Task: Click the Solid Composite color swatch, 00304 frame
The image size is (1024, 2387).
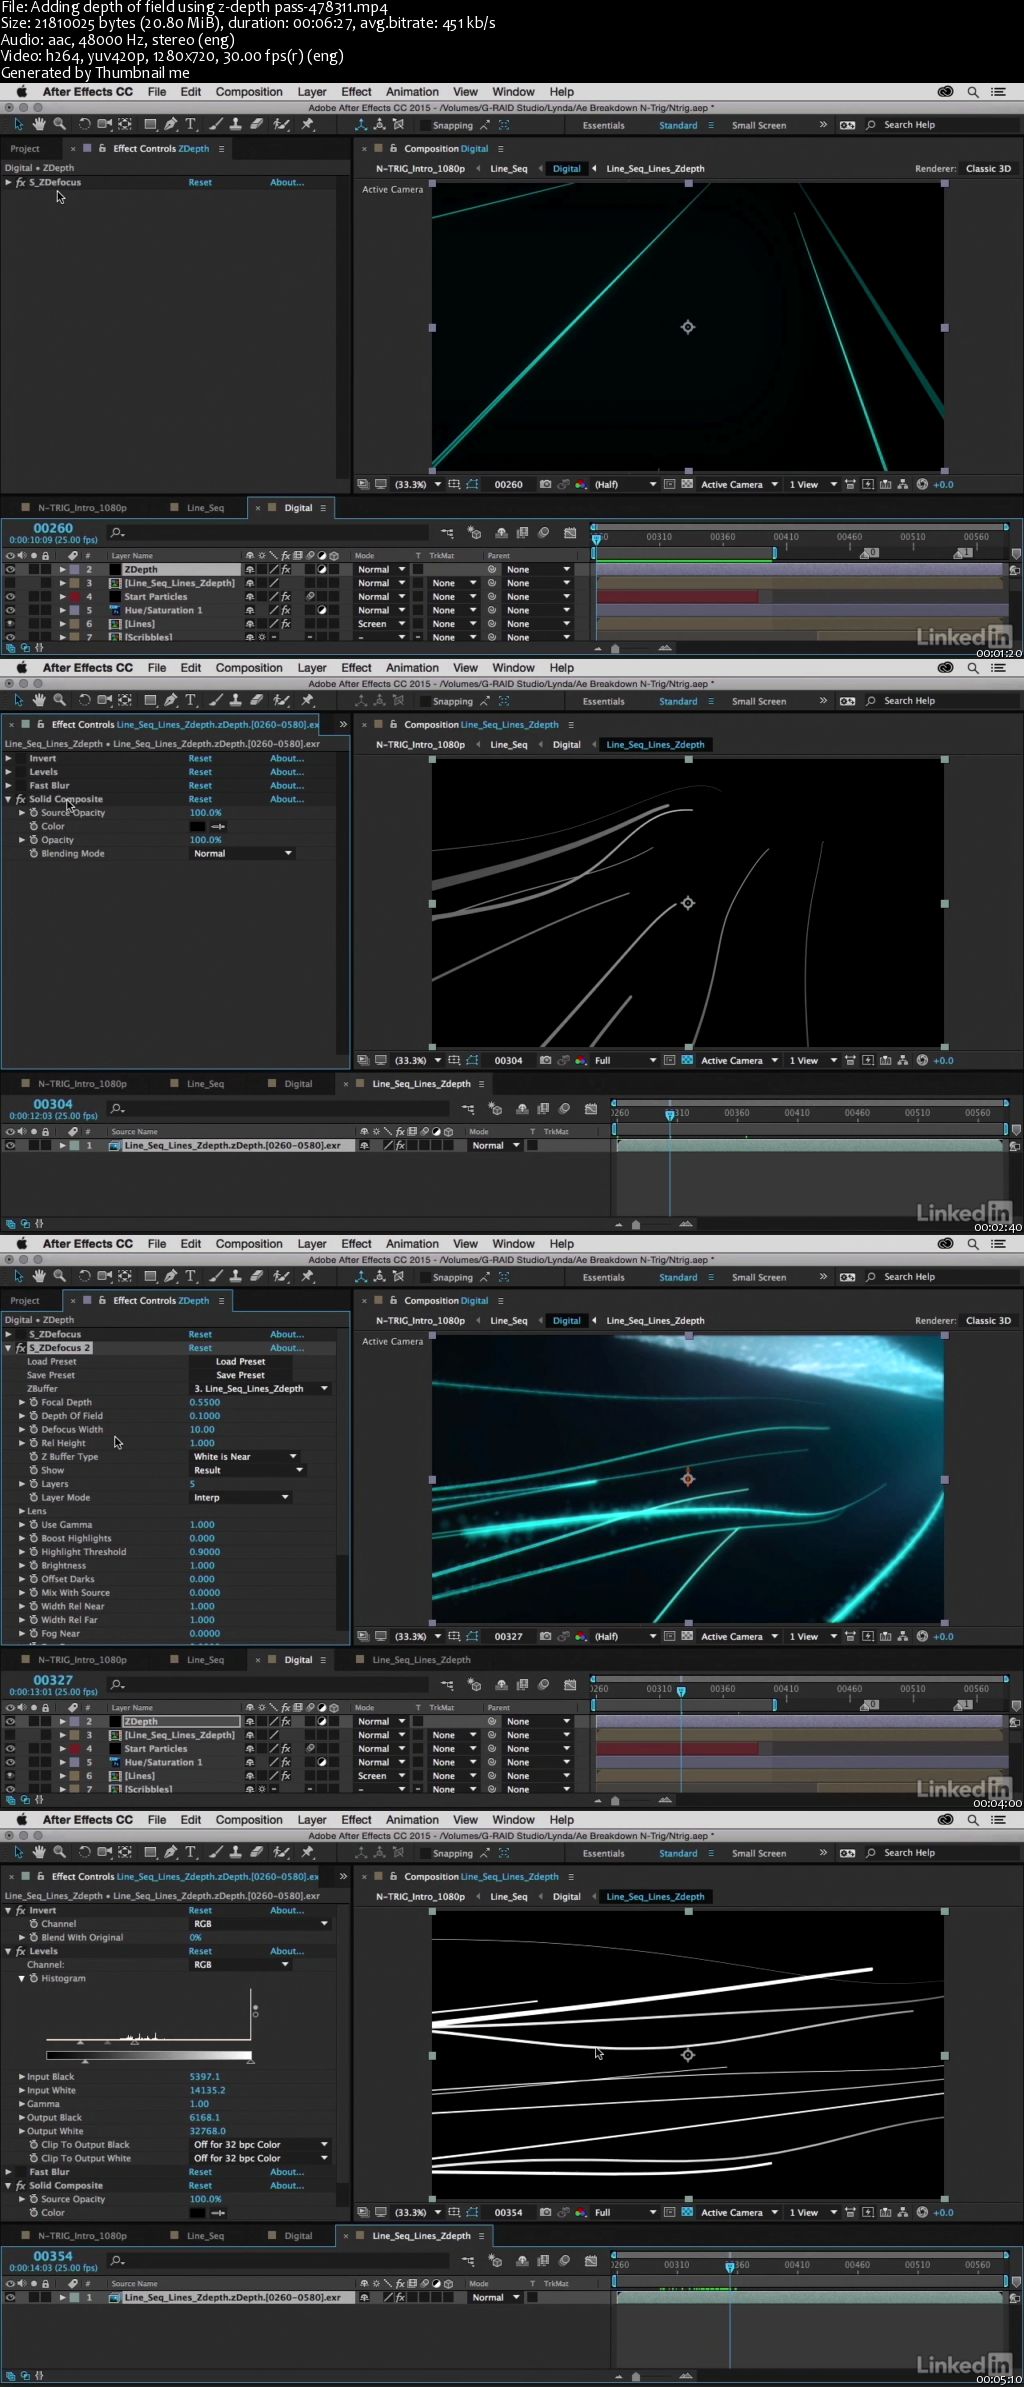Action: point(197,826)
